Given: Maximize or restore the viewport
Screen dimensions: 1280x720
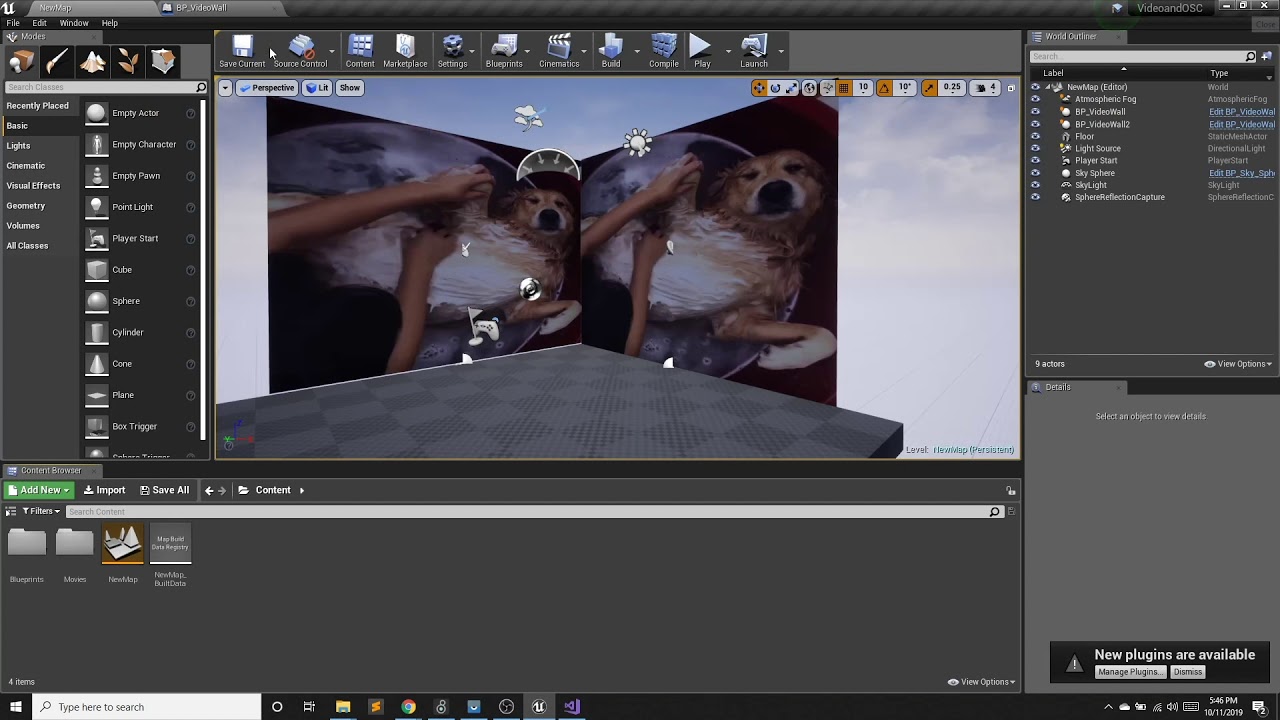Looking at the screenshot, I should (x=1010, y=88).
